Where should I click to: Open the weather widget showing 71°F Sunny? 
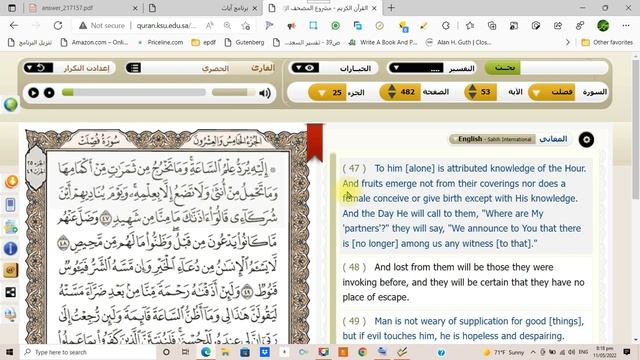tap(504, 352)
